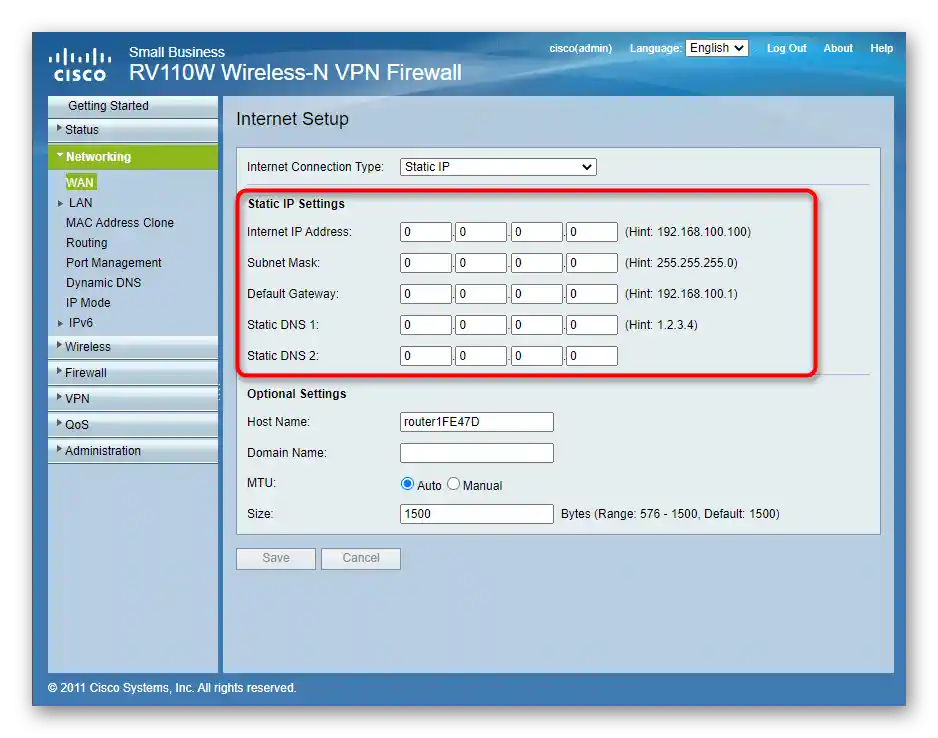Open MAC Address Clone page

pyautogui.click(x=120, y=222)
